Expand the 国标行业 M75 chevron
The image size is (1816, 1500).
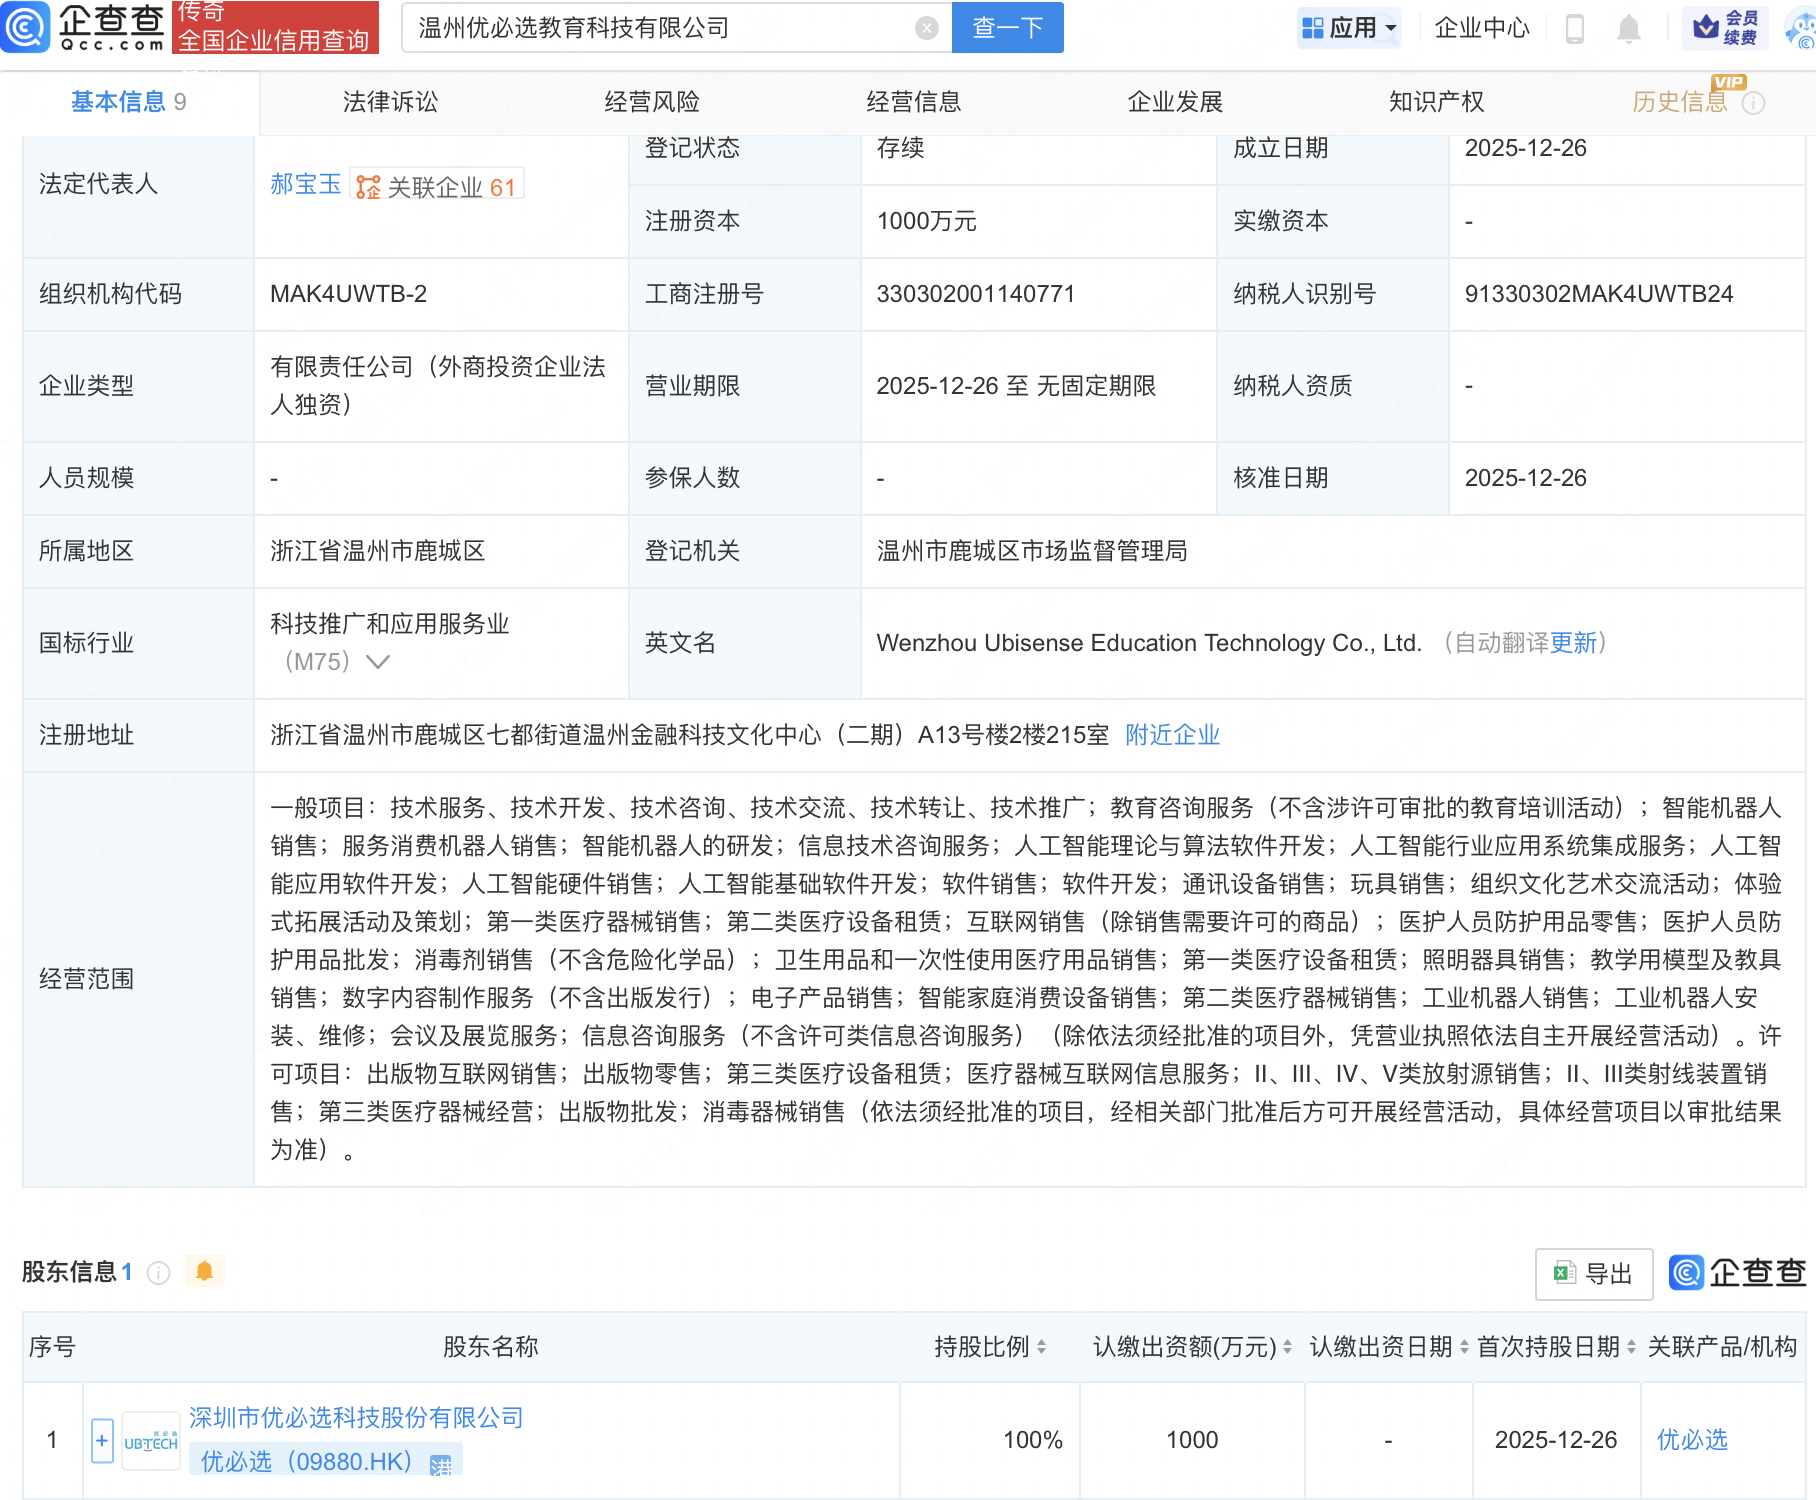pos(378,662)
